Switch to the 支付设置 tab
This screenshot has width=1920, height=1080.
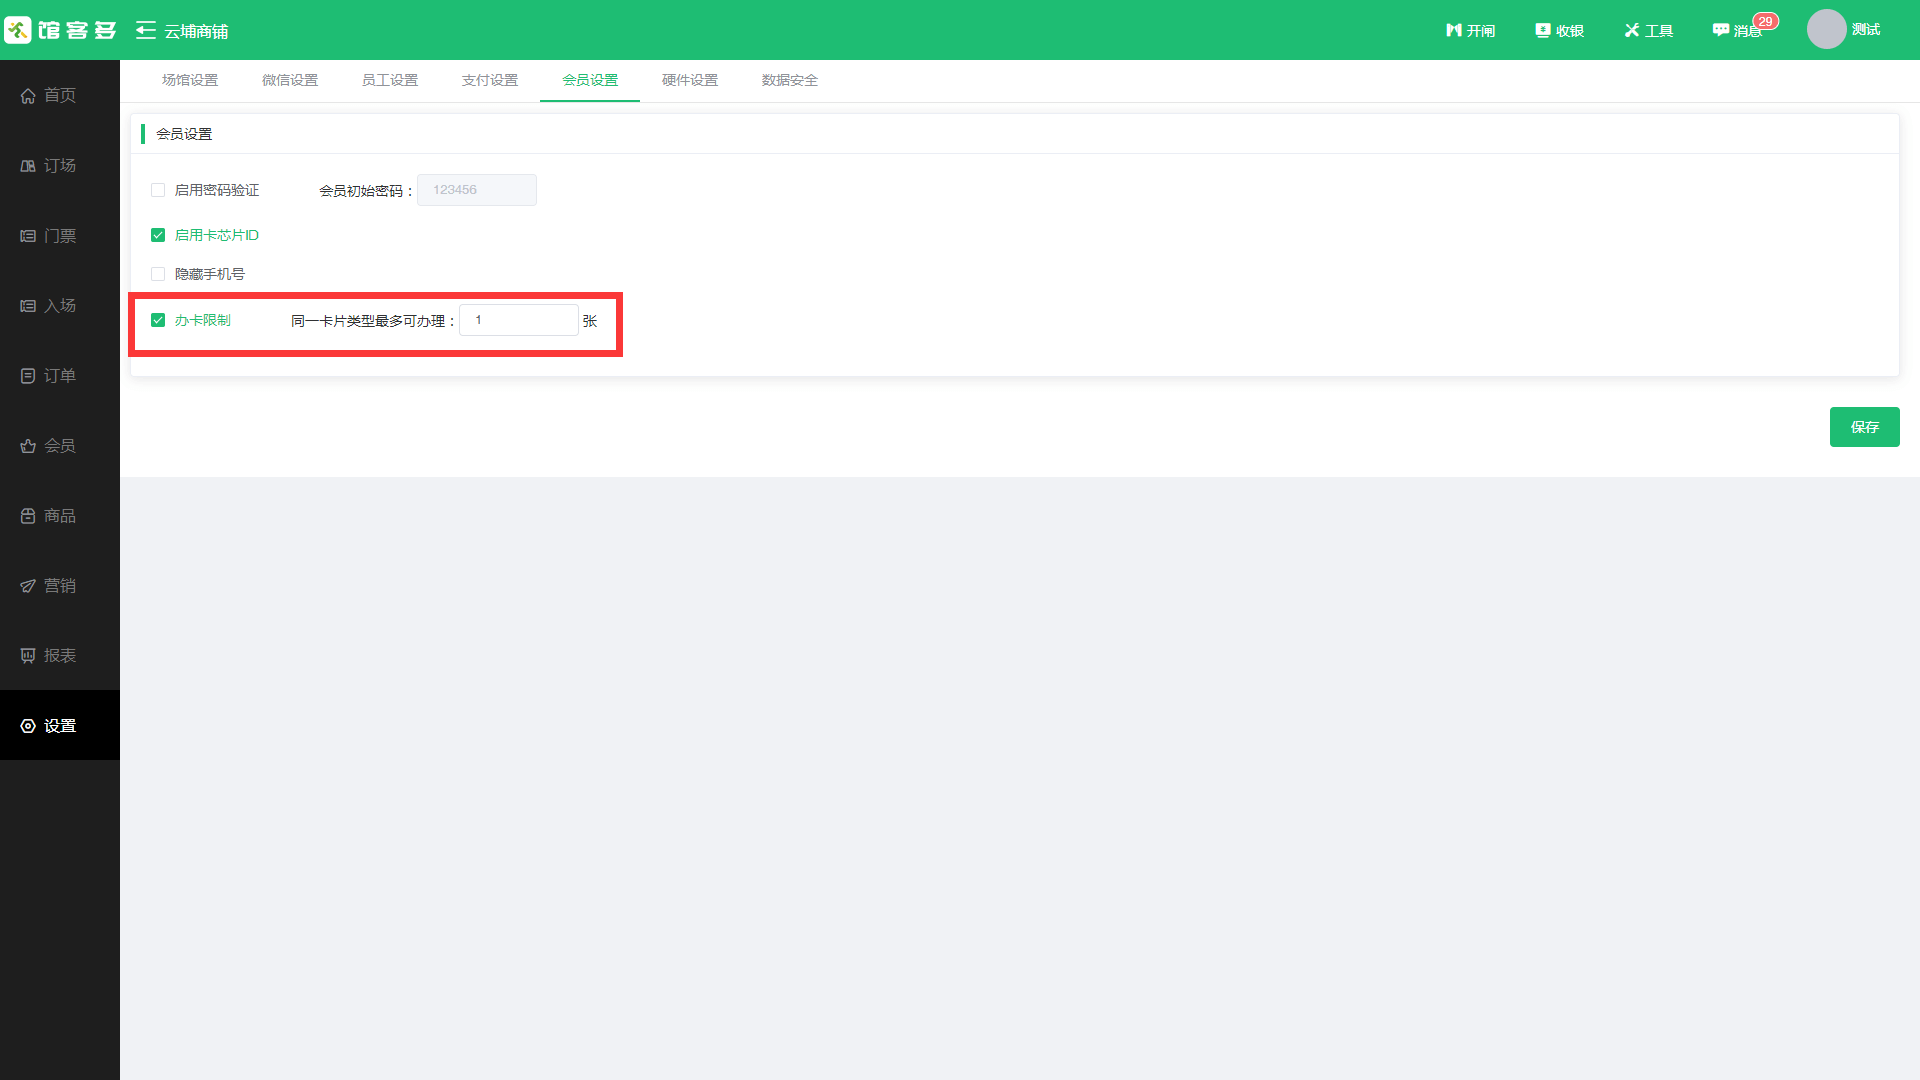coord(490,80)
